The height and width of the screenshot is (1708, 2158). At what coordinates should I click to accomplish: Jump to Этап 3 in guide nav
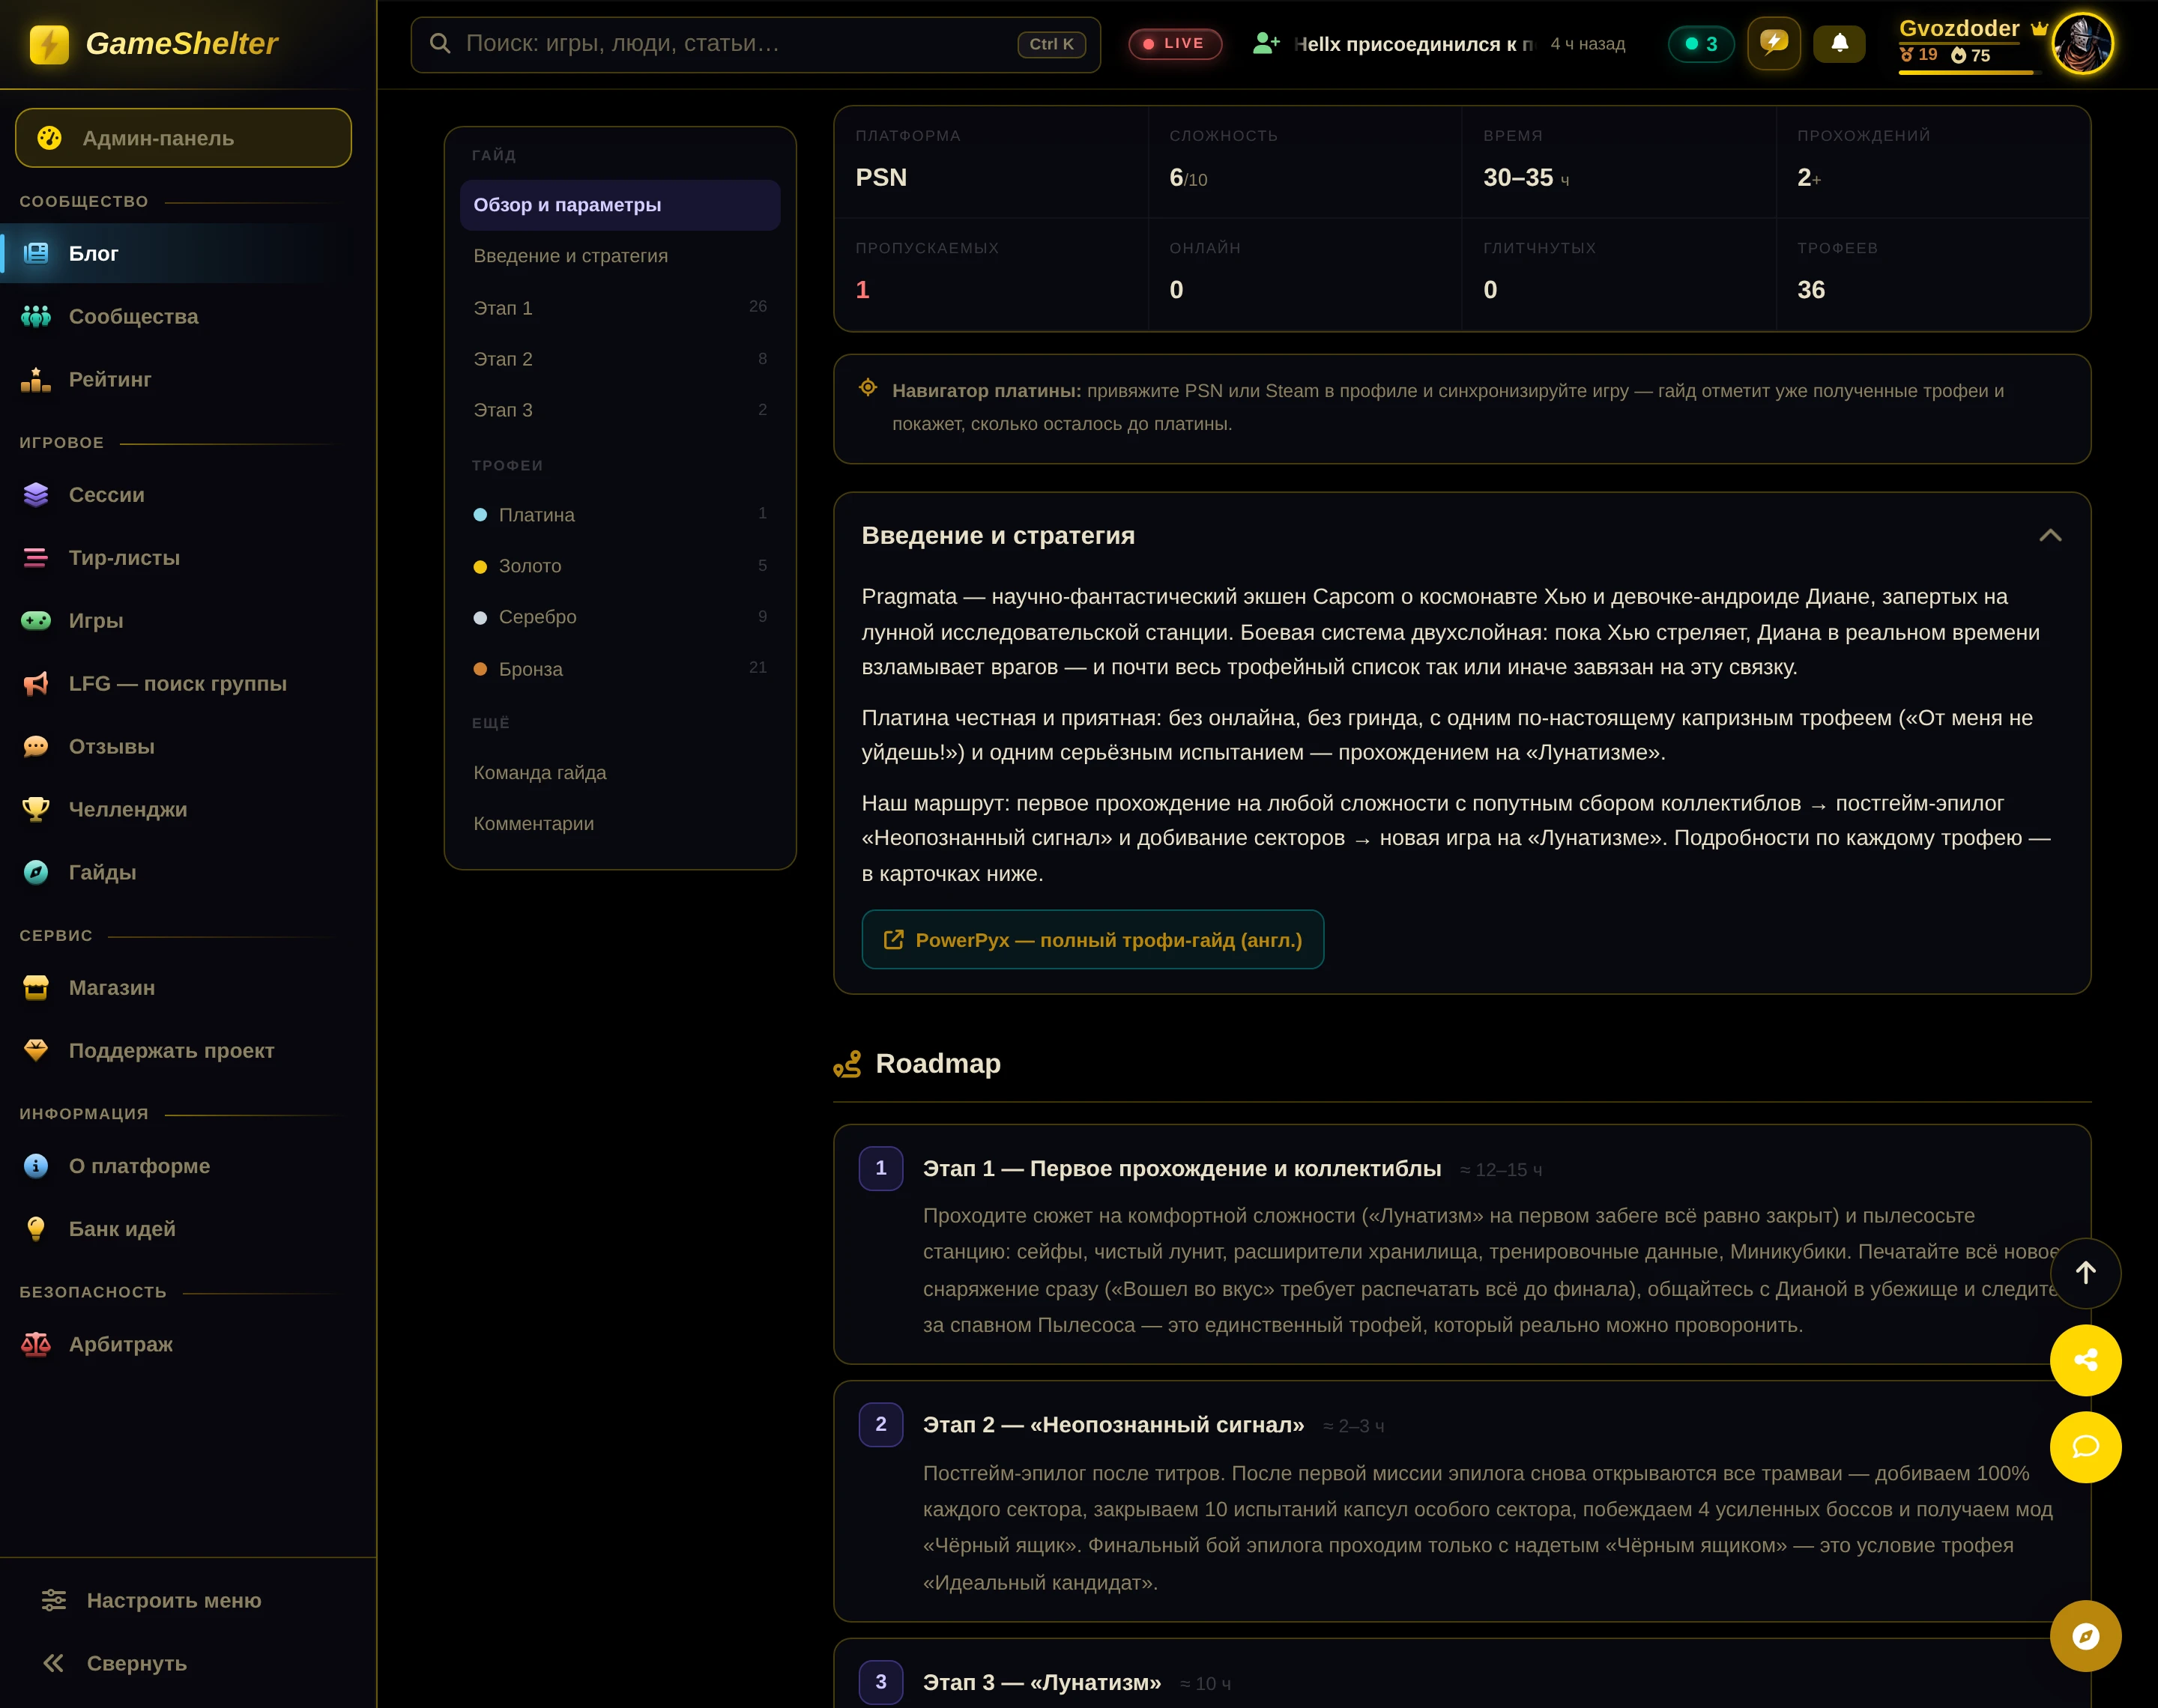pos(620,410)
